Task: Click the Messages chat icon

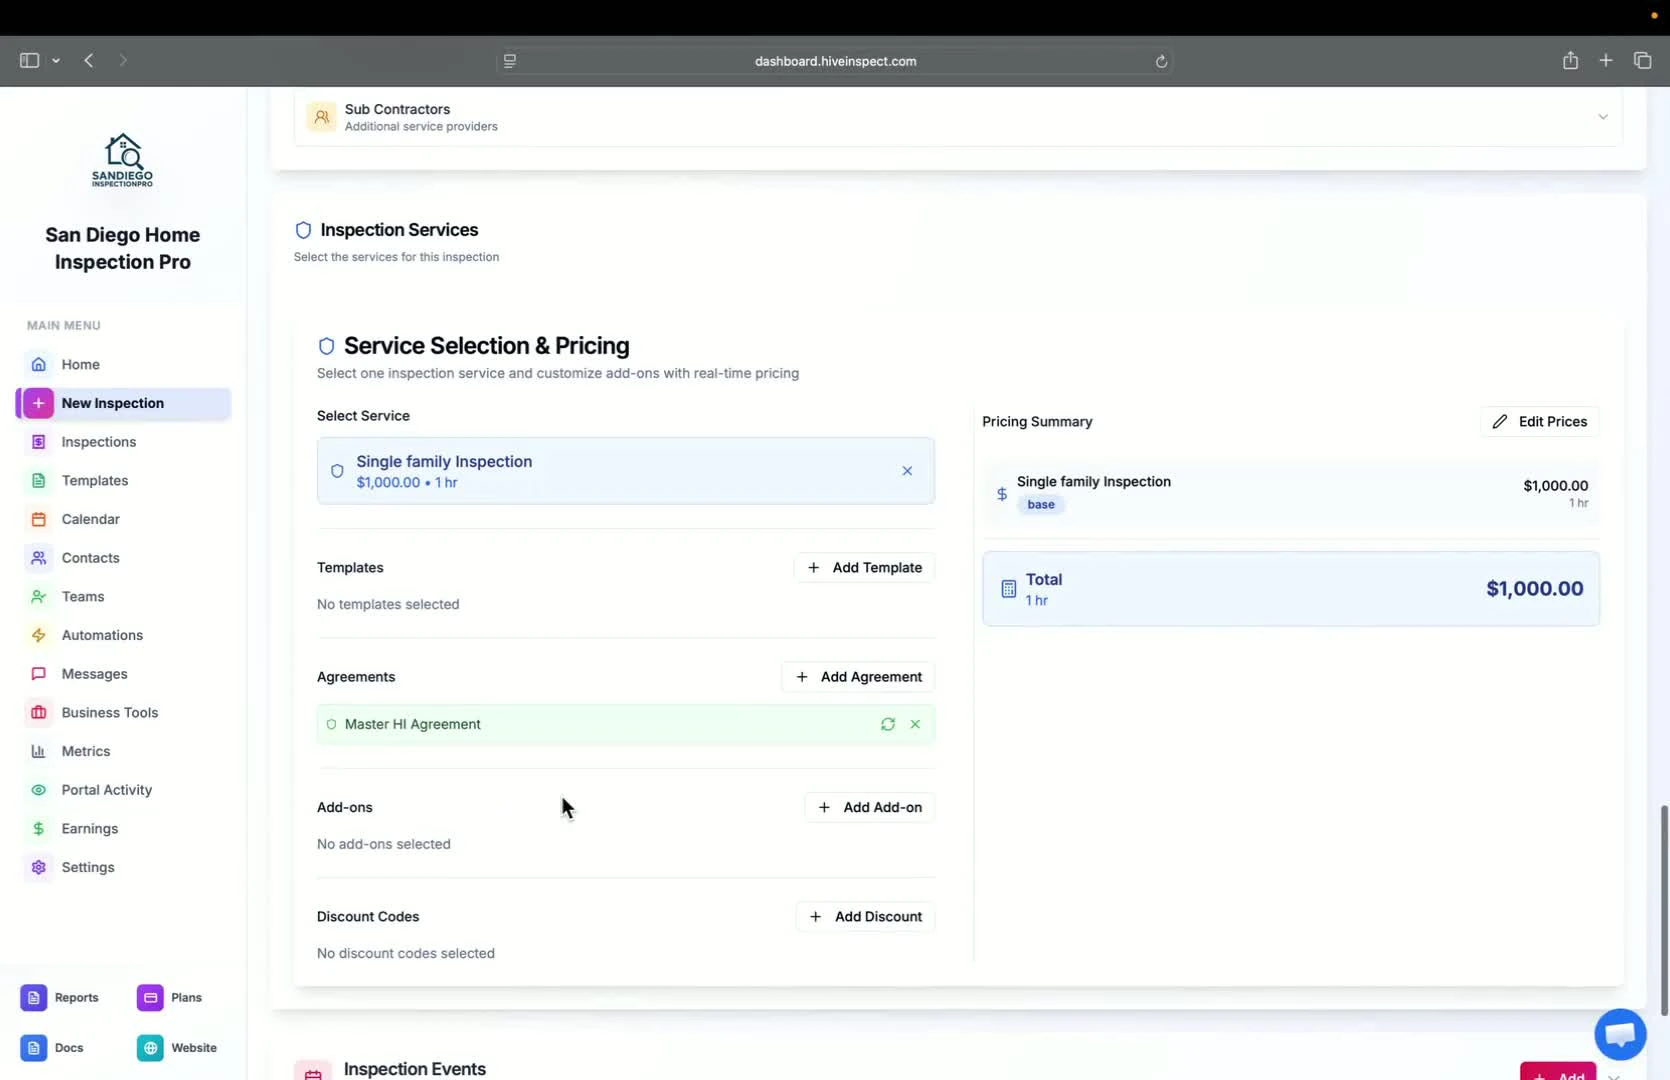Action: pos(39,674)
